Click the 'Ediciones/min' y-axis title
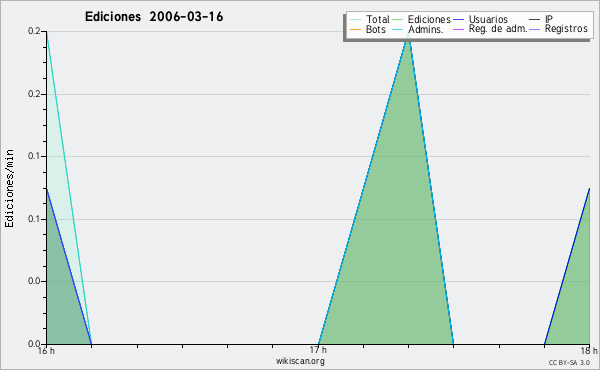This screenshot has width=600, height=370. [9, 188]
